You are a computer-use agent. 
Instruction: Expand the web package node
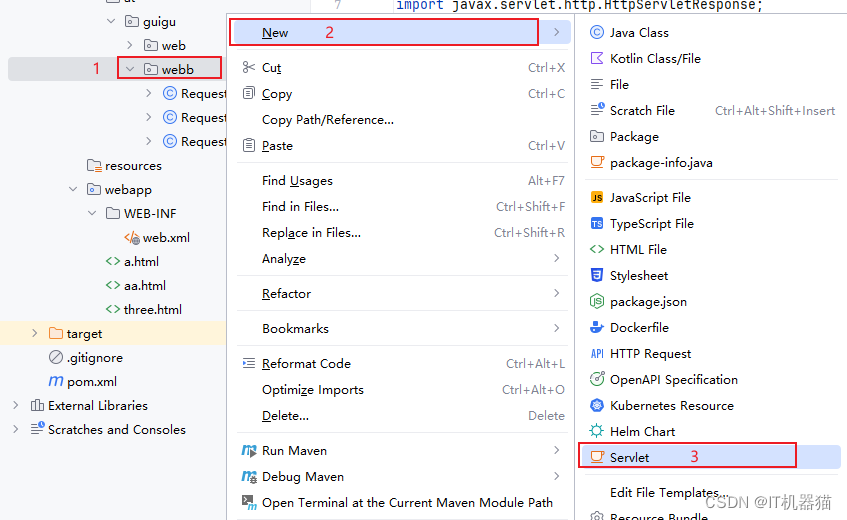(x=130, y=45)
